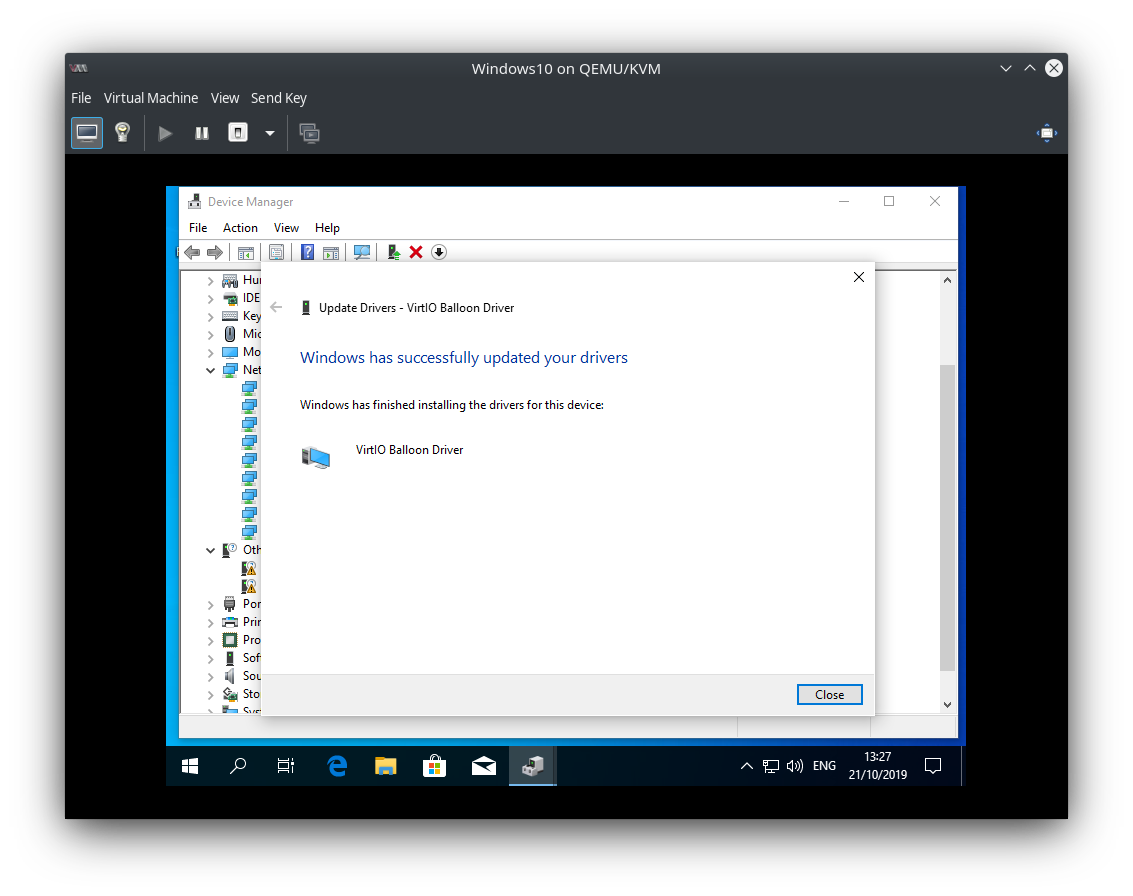
Task: Click ENG input language indicator
Action: [x=824, y=766]
